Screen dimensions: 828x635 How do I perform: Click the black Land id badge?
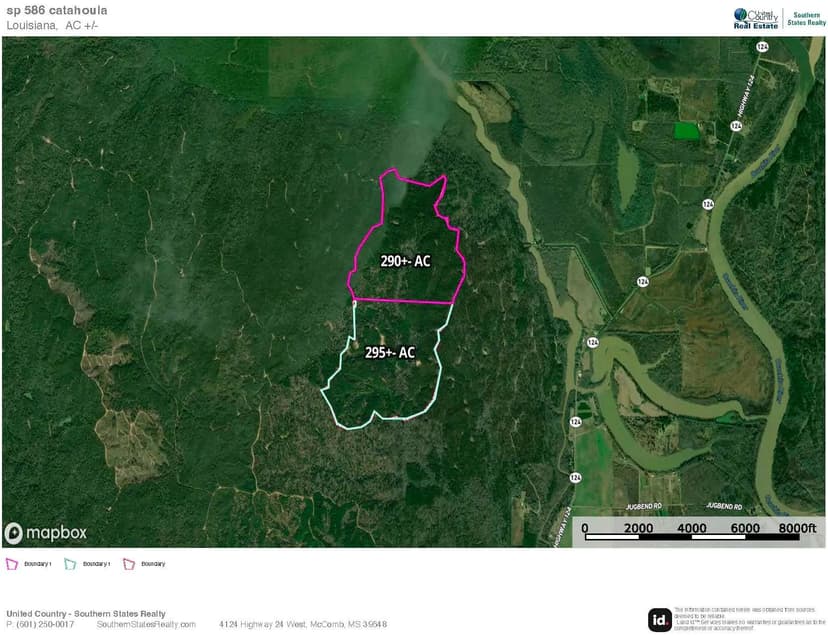click(660, 618)
